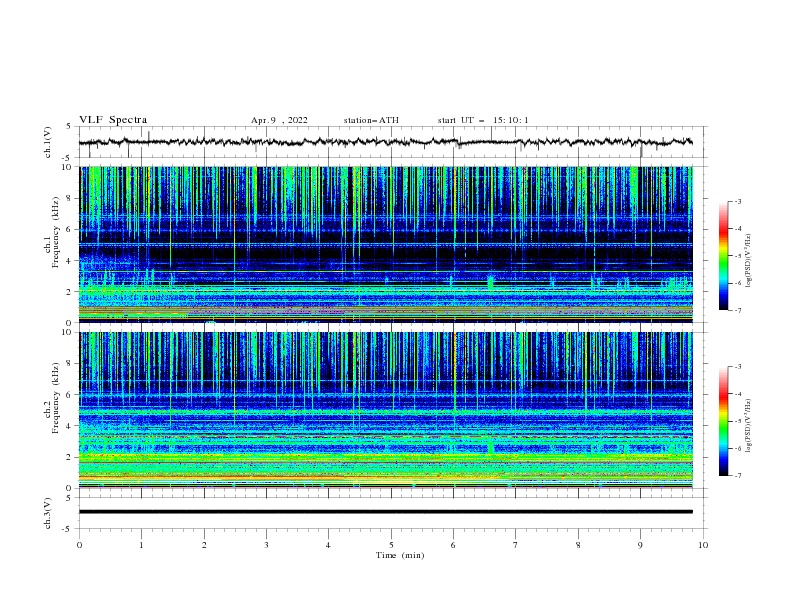Click the flat black ch.3 voltage trace
The image size is (792, 612).
click(385, 512)
